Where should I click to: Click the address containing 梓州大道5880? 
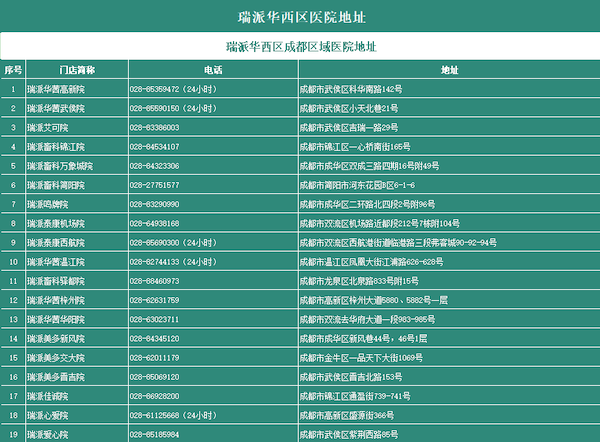[374, 300]
